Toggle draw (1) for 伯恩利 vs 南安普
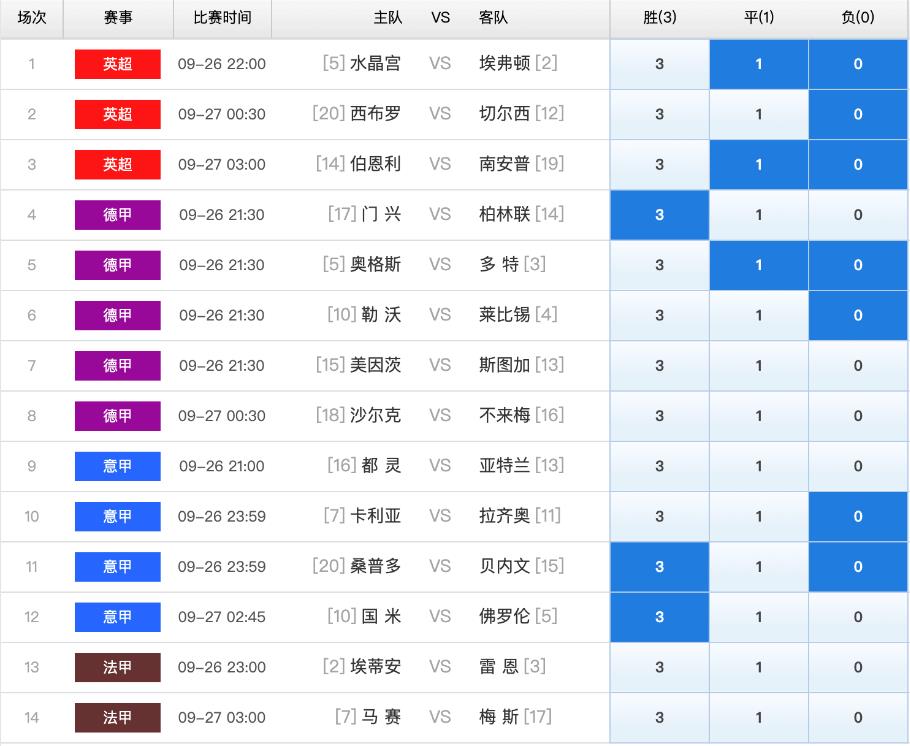This screenshot has height=746, width=910. tap(759, 164)
